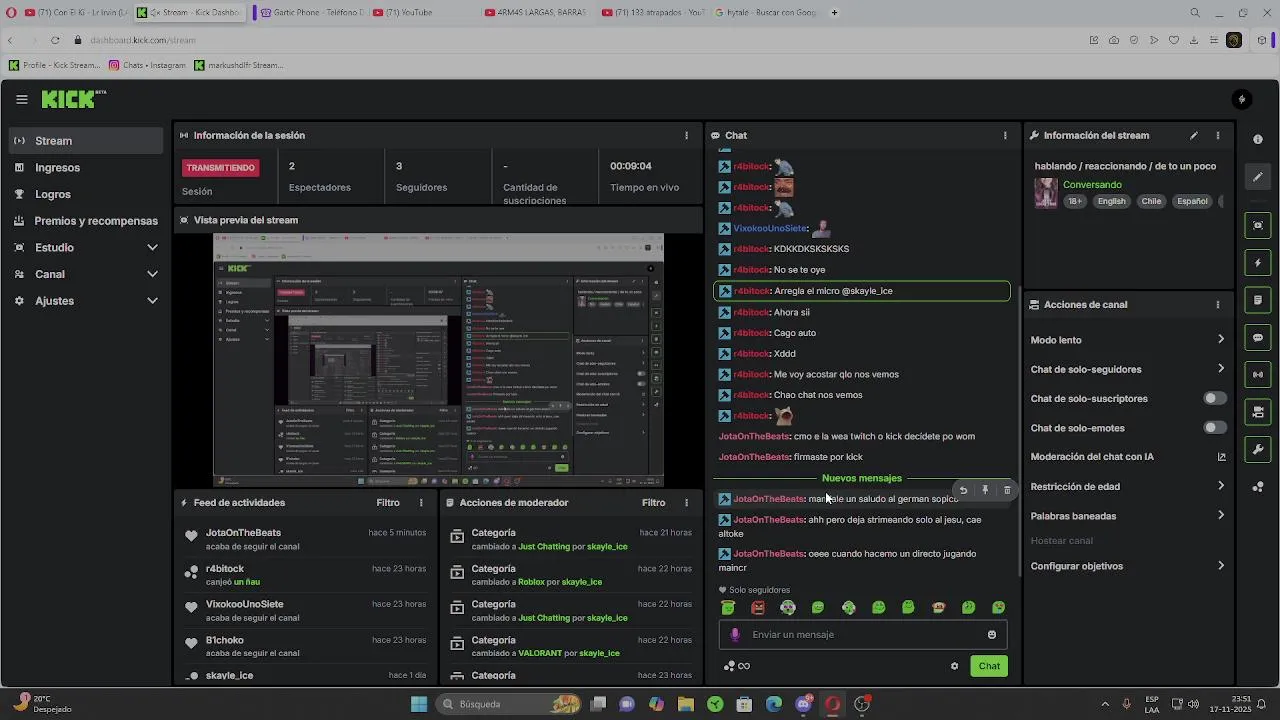Open Información del stream three-dot menu
The height and width of the screenshot is (720, 1280).
(x=1217, y=135)
